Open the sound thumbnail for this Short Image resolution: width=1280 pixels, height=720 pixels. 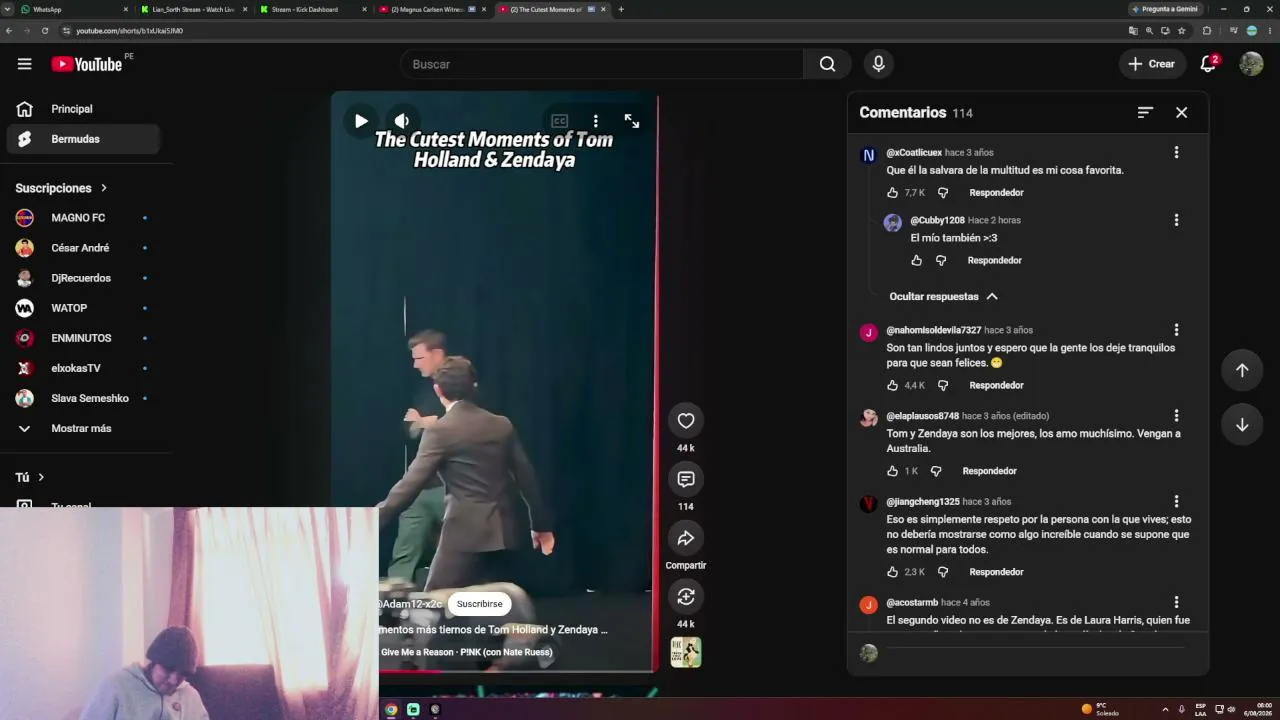[x=686, y=652]
